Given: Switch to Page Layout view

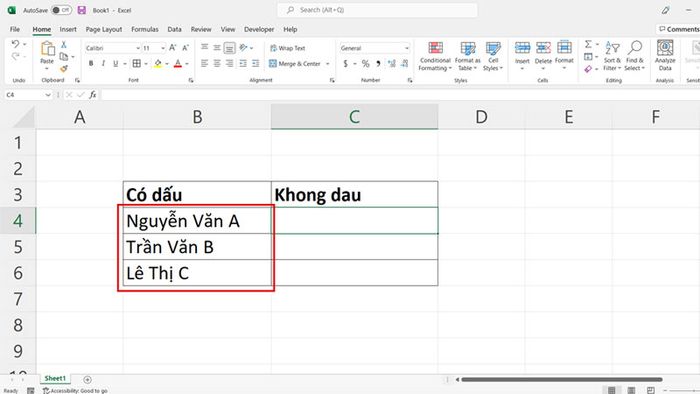Looking at the screenshot, I should [x=631, y=390].
